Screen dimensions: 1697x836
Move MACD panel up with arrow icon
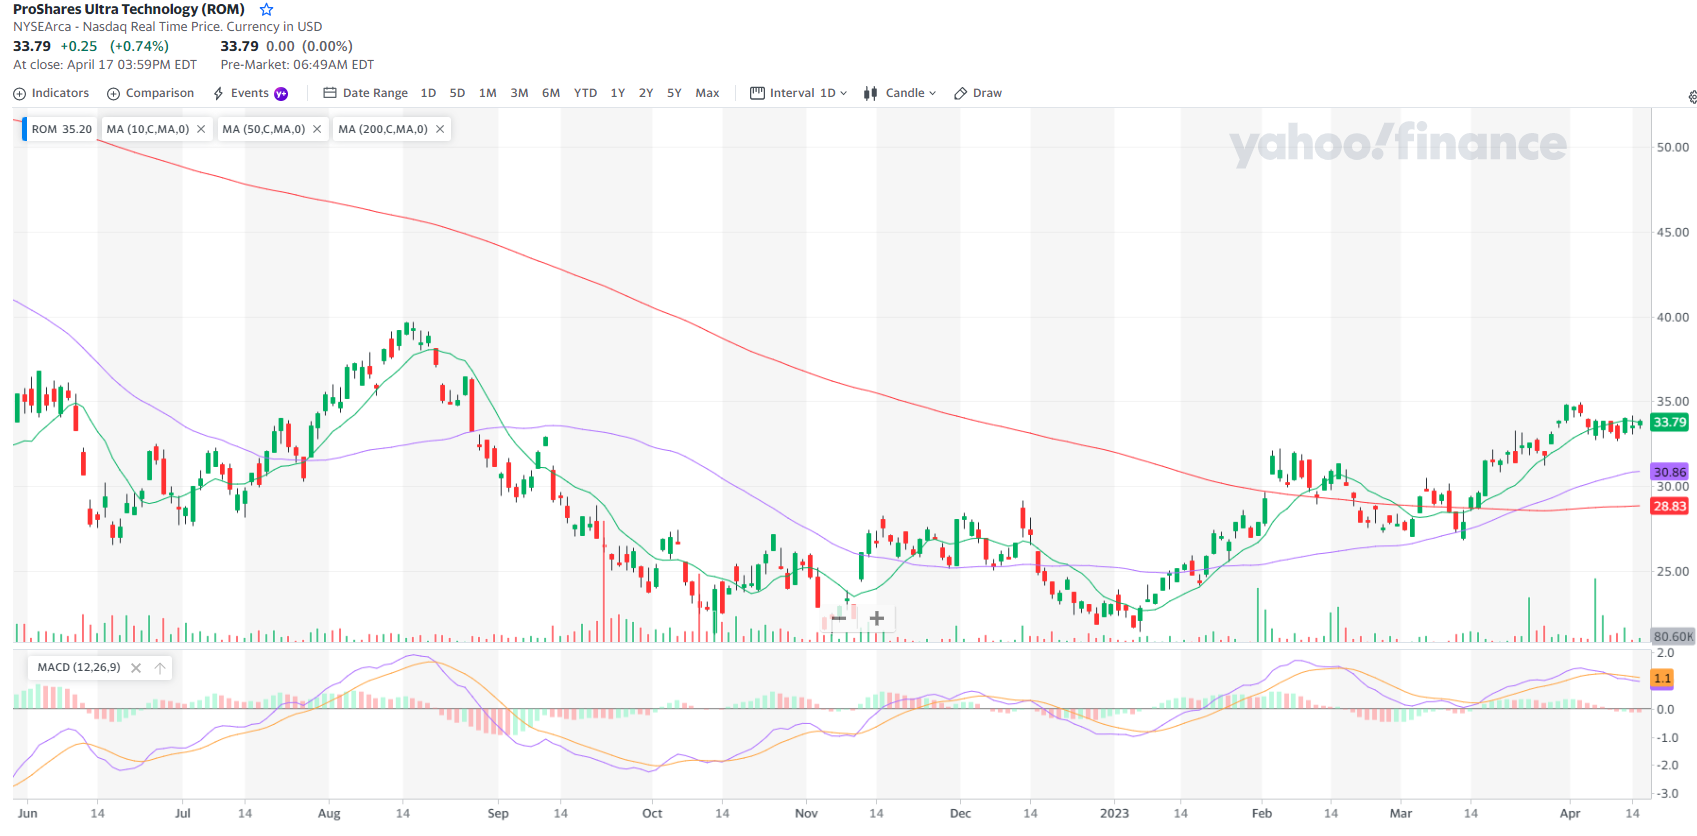160,668
